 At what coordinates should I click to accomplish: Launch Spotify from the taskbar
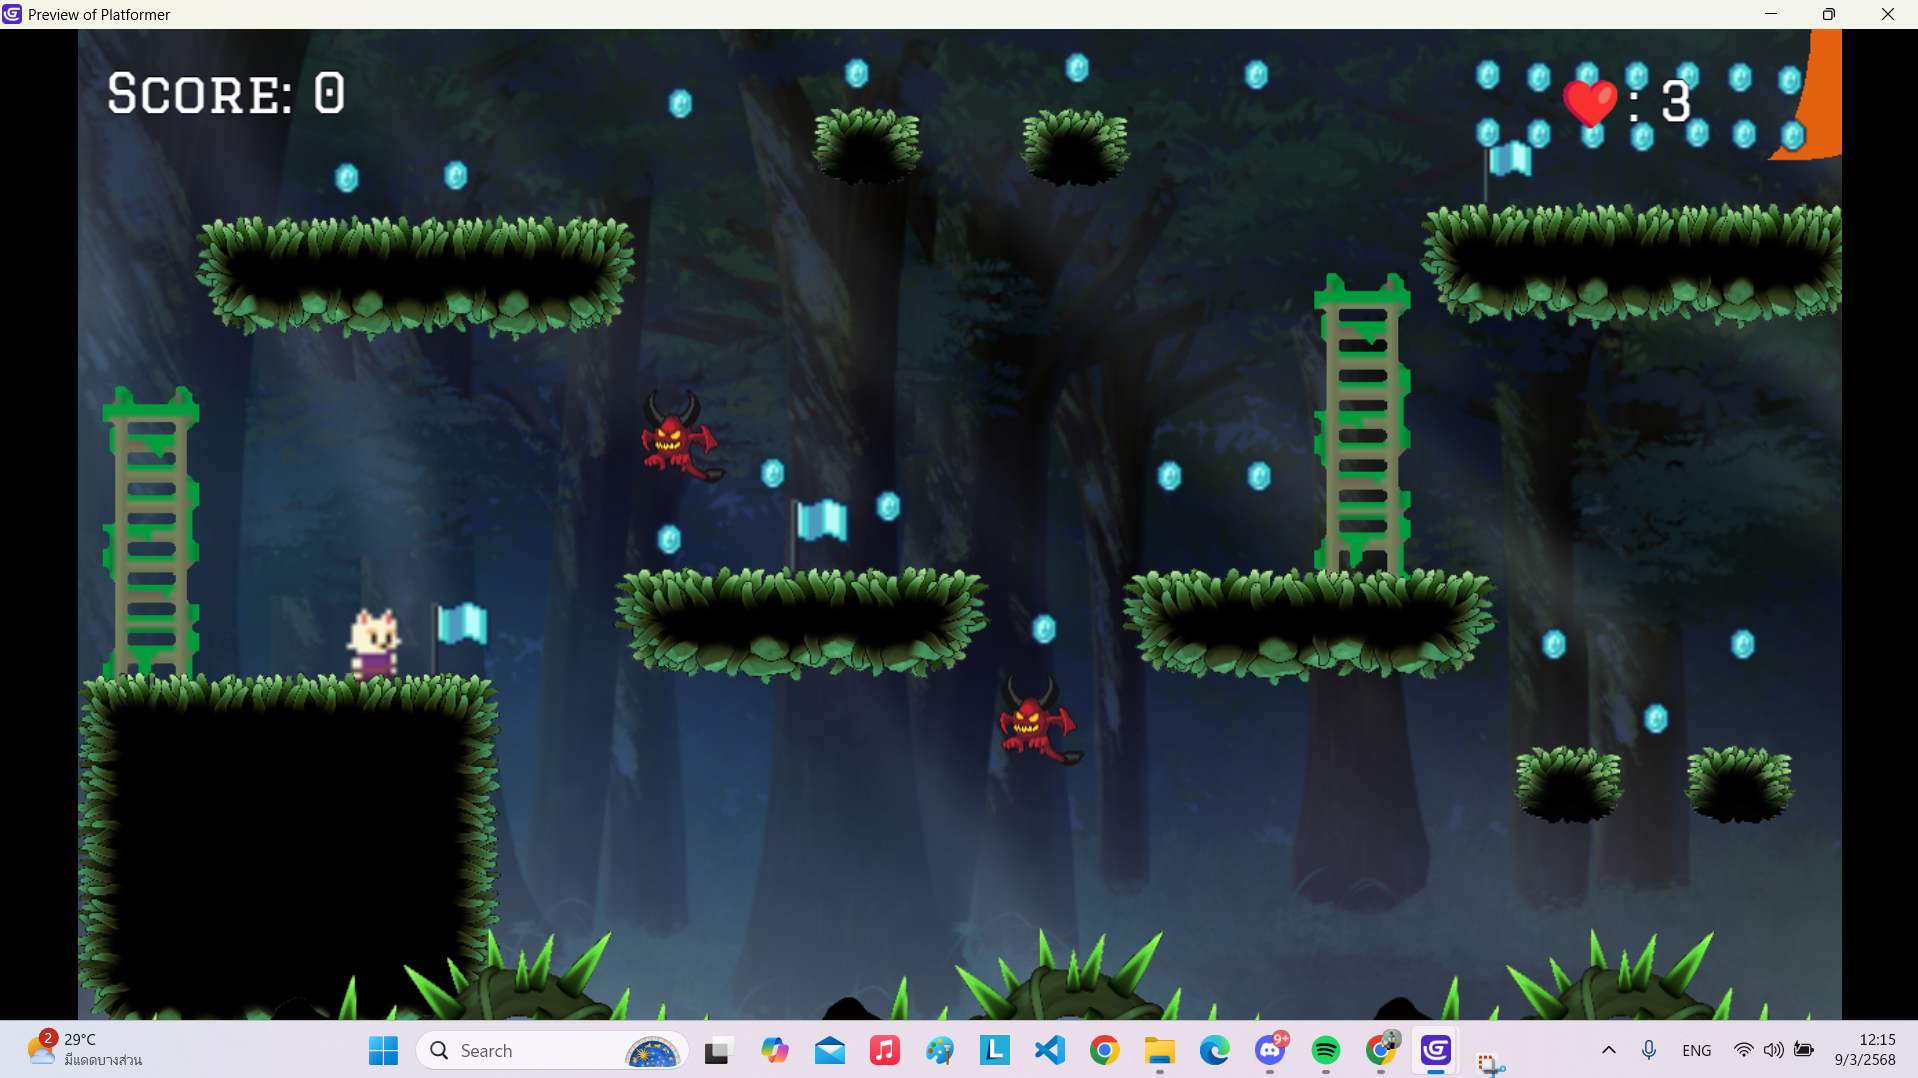(x=1324, y=1051)
